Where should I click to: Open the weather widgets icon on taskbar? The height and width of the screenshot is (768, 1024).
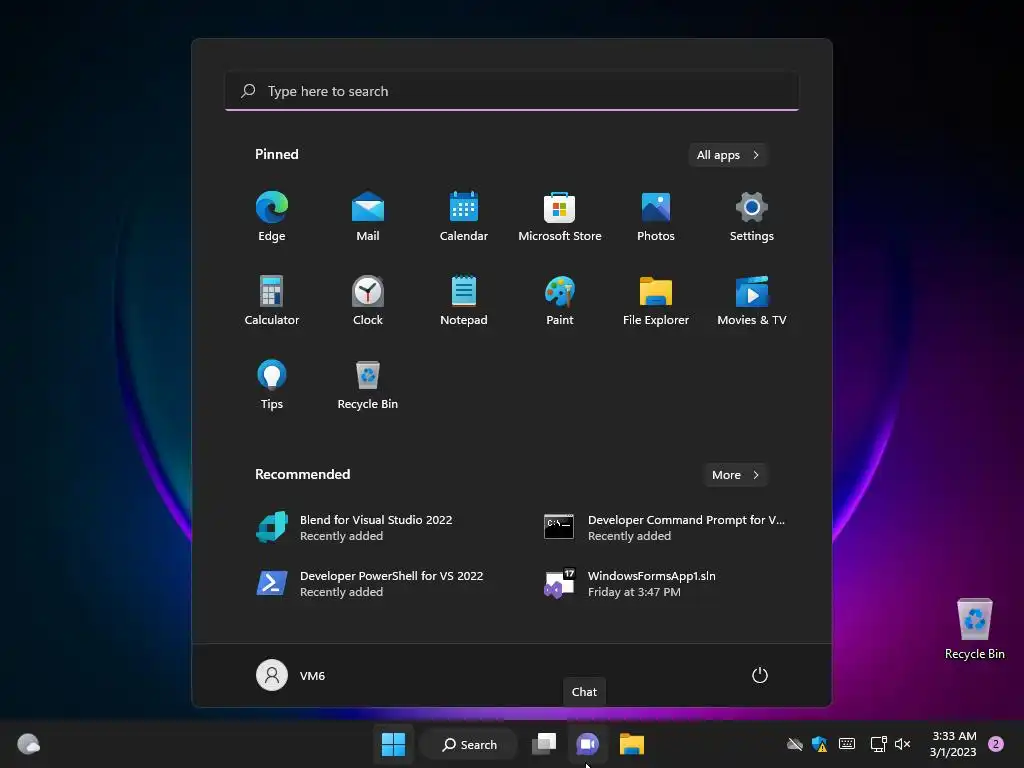tap(28, 744)
